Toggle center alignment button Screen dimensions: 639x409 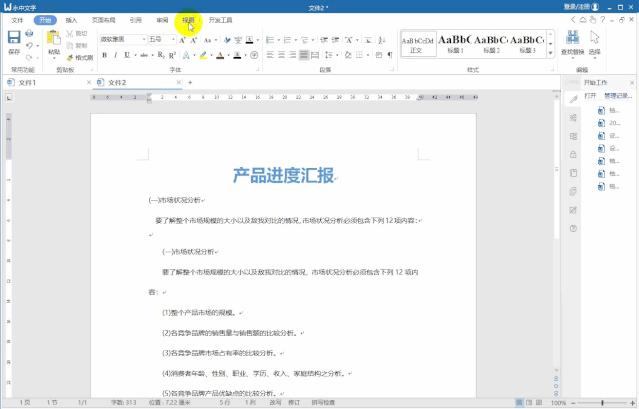281,55
